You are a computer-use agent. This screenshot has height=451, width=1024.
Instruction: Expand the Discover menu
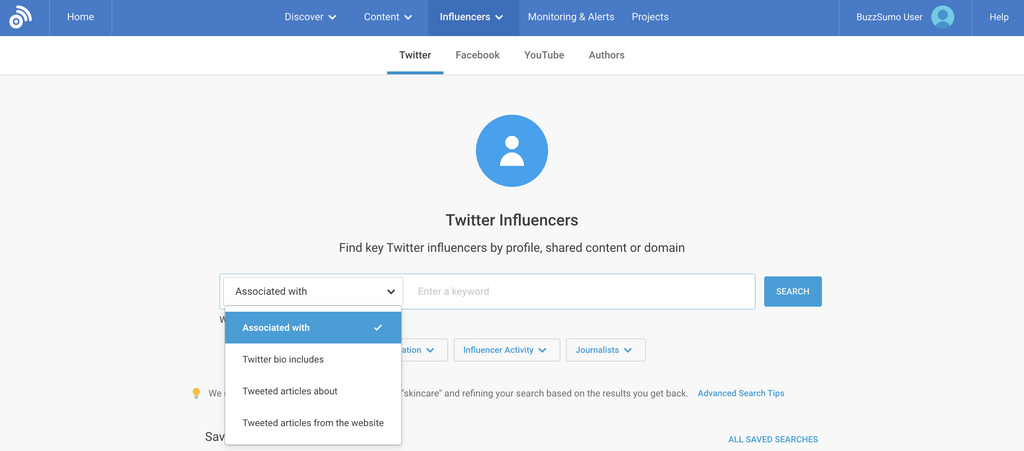tap(310, 17)
